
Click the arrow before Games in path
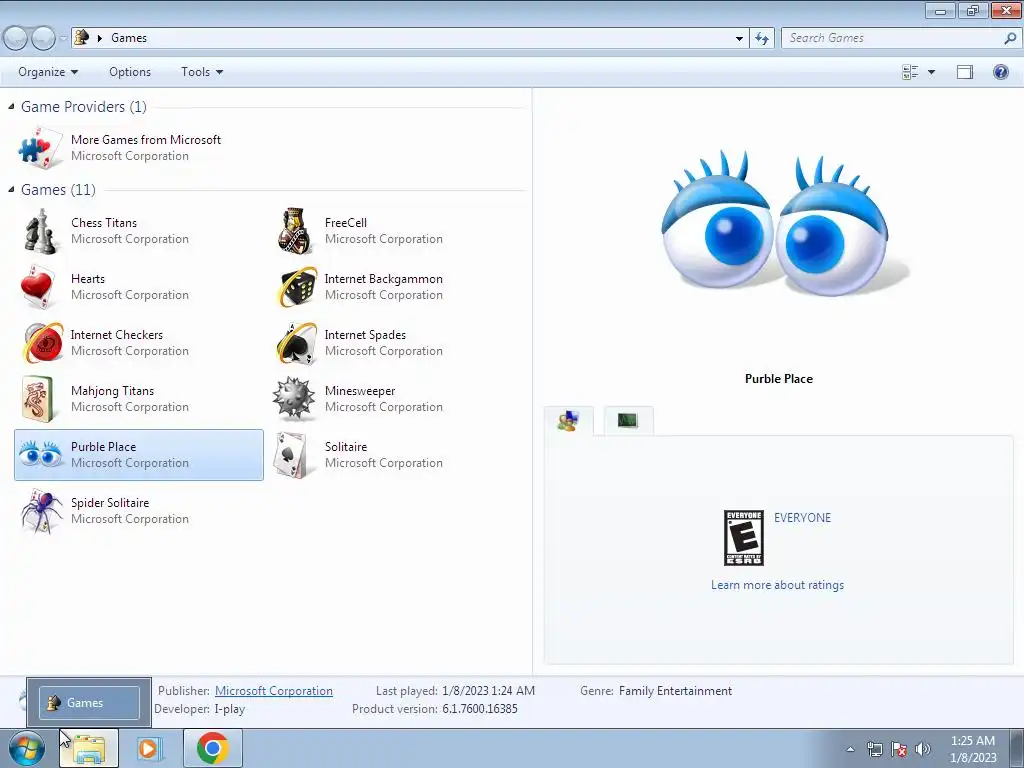(x=100, y=38)
